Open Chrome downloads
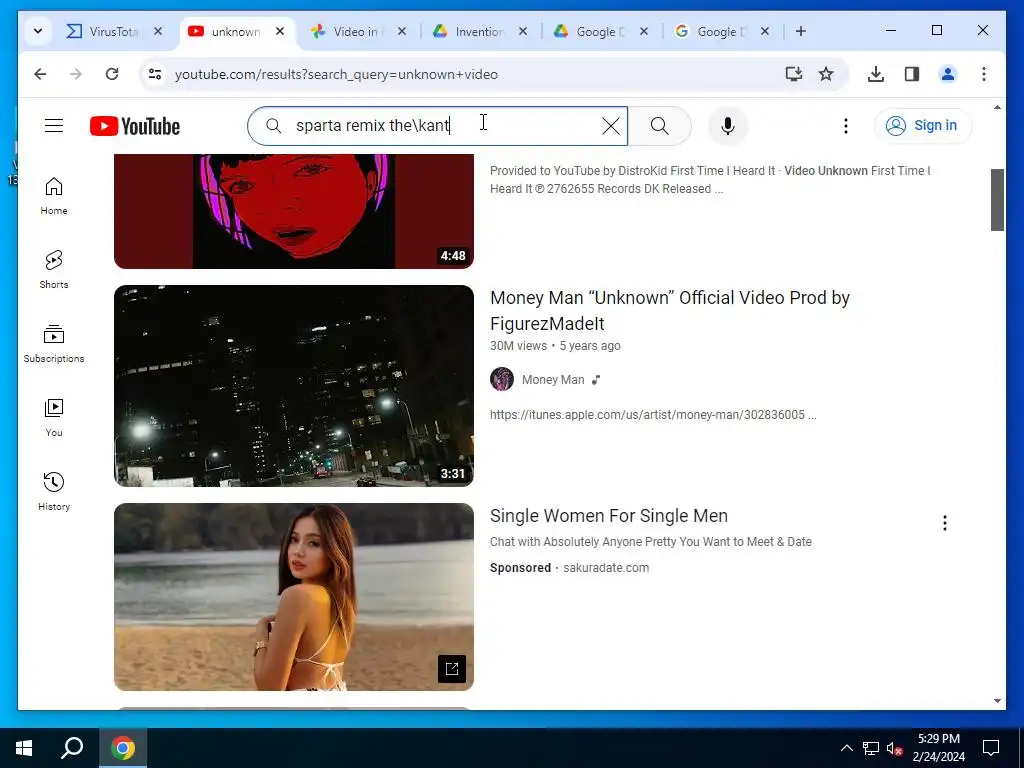Viewport: 1024px width, 768px height. (876, 74)
